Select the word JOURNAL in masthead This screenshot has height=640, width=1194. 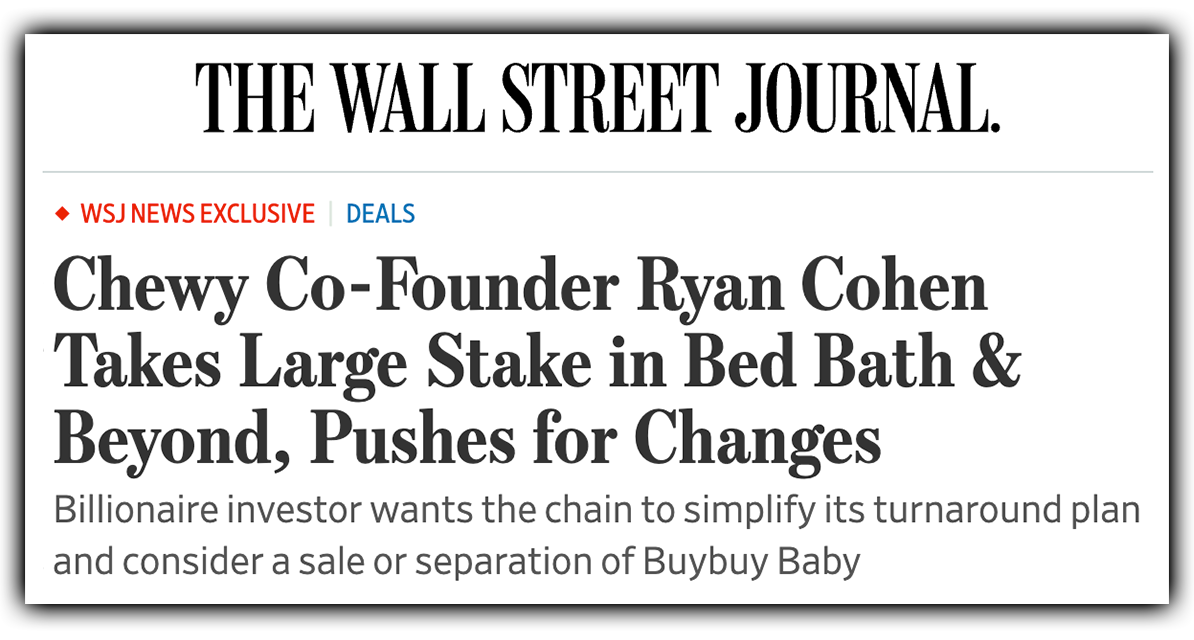pos(866,98)
